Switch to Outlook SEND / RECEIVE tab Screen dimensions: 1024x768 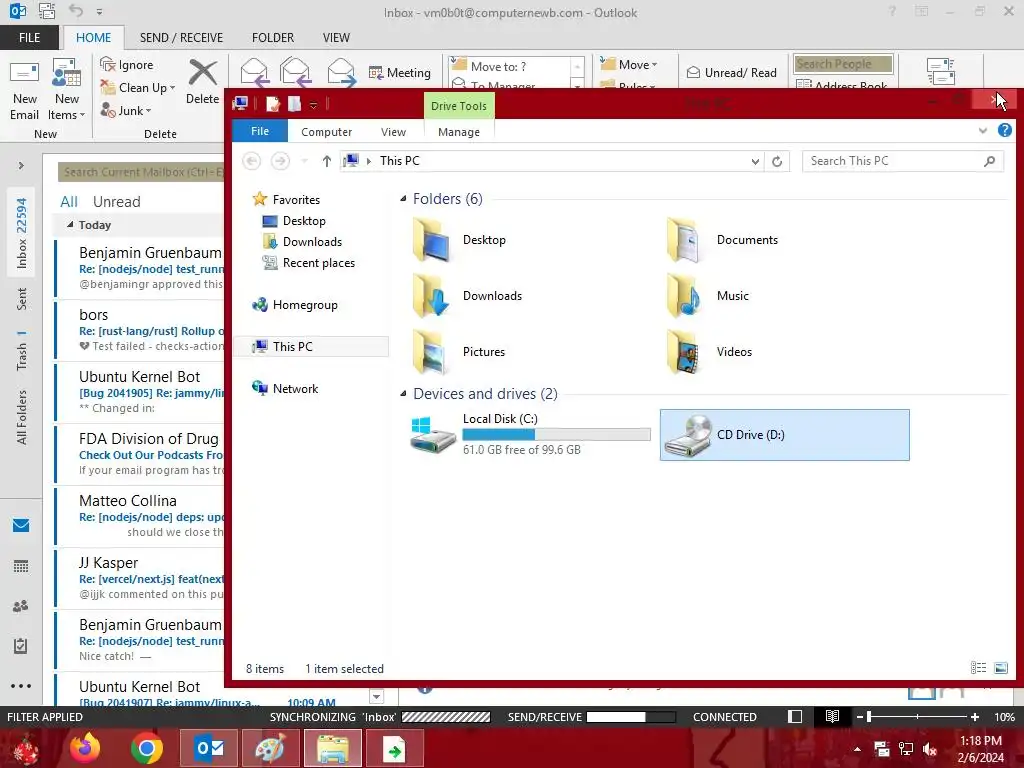pyautogui.click(x=181, y=38)
